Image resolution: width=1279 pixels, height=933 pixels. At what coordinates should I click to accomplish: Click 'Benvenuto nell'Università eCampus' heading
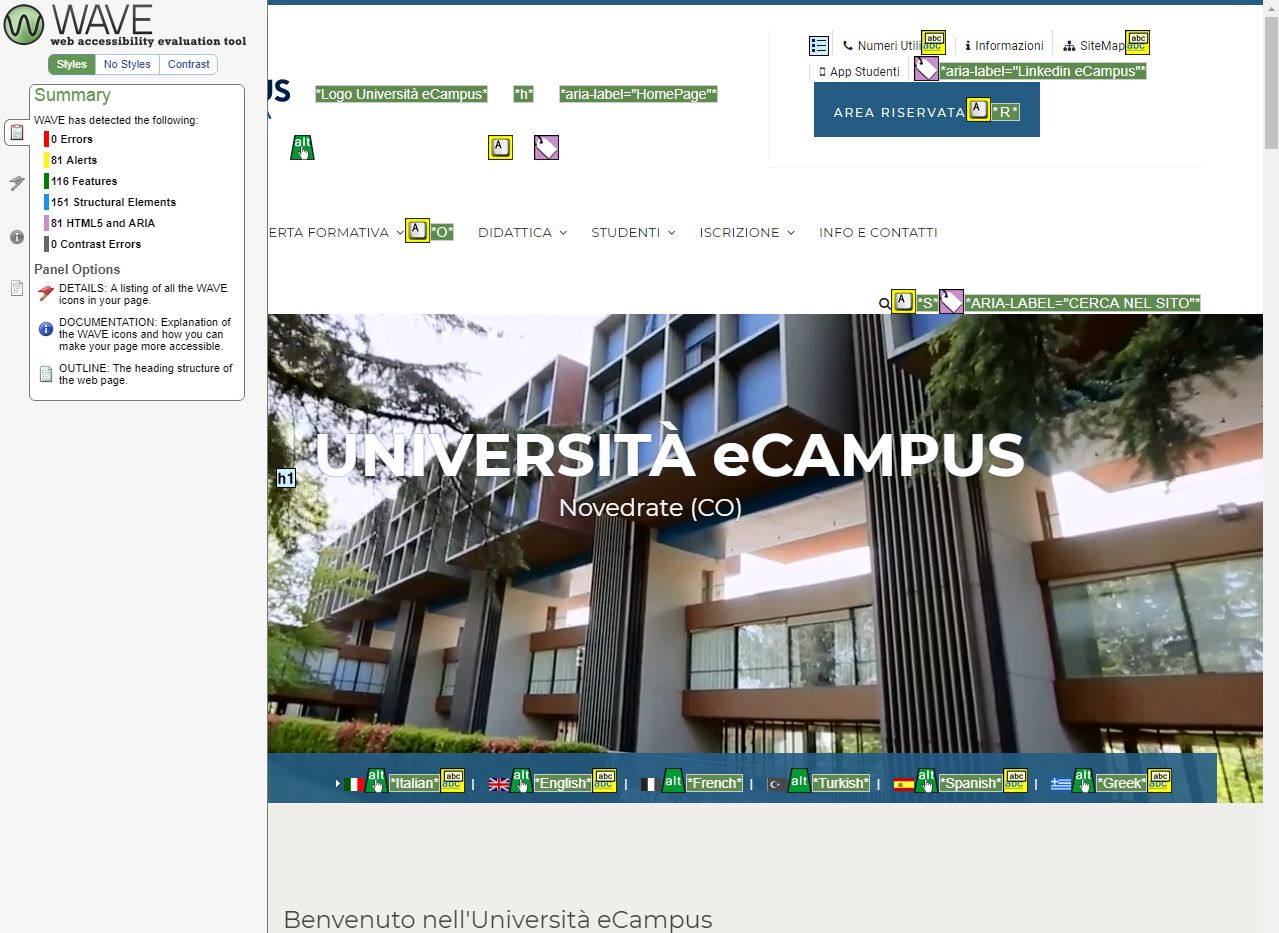[x=498, y=920]
